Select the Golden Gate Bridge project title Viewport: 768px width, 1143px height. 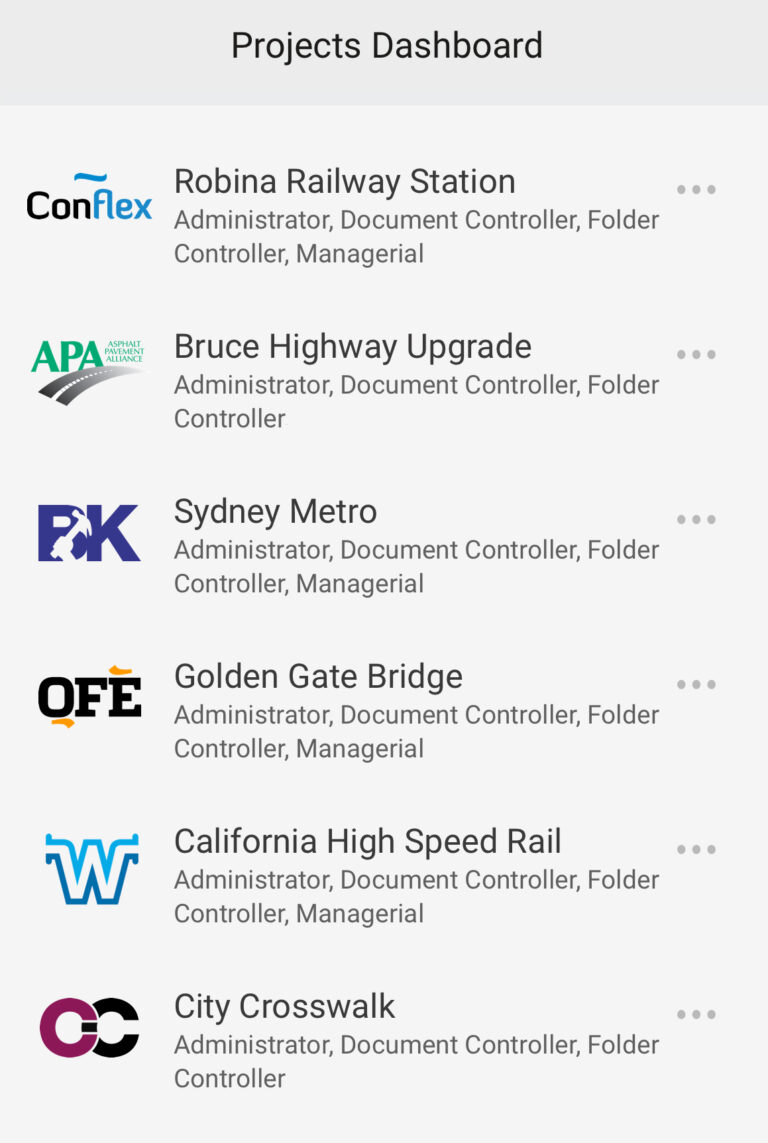coord(318,676)
